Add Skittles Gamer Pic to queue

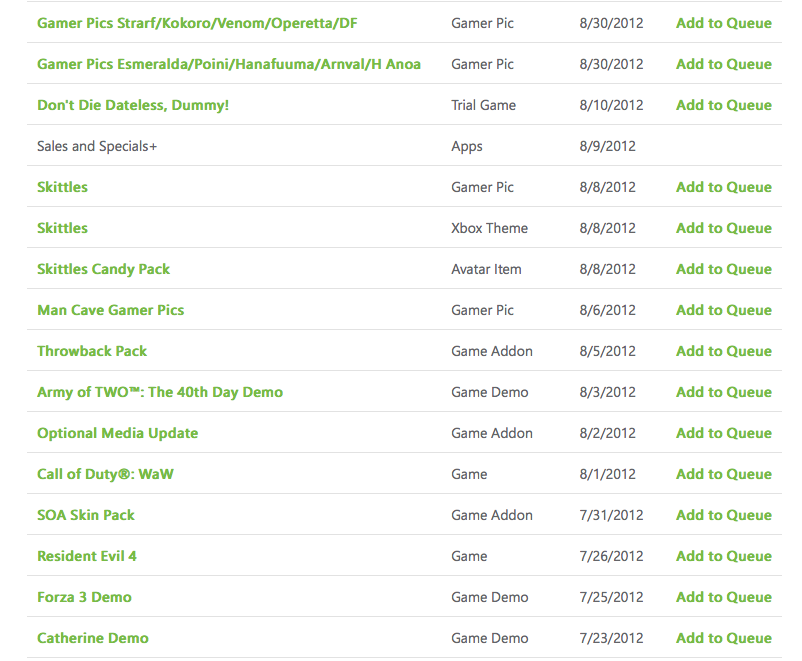(x=724, y=187)
